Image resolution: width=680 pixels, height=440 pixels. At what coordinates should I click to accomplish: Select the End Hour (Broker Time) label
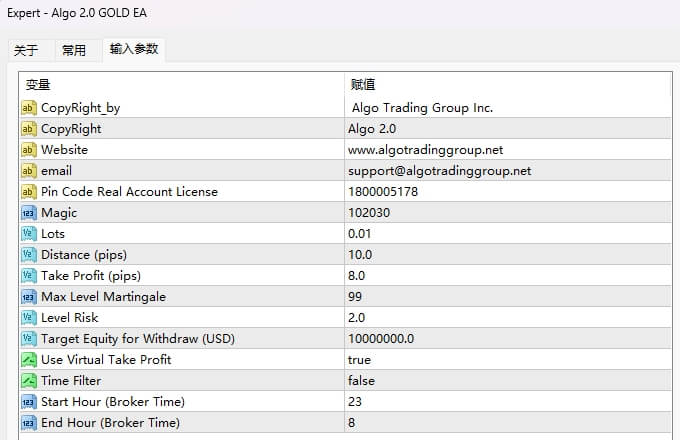(111, 423)
